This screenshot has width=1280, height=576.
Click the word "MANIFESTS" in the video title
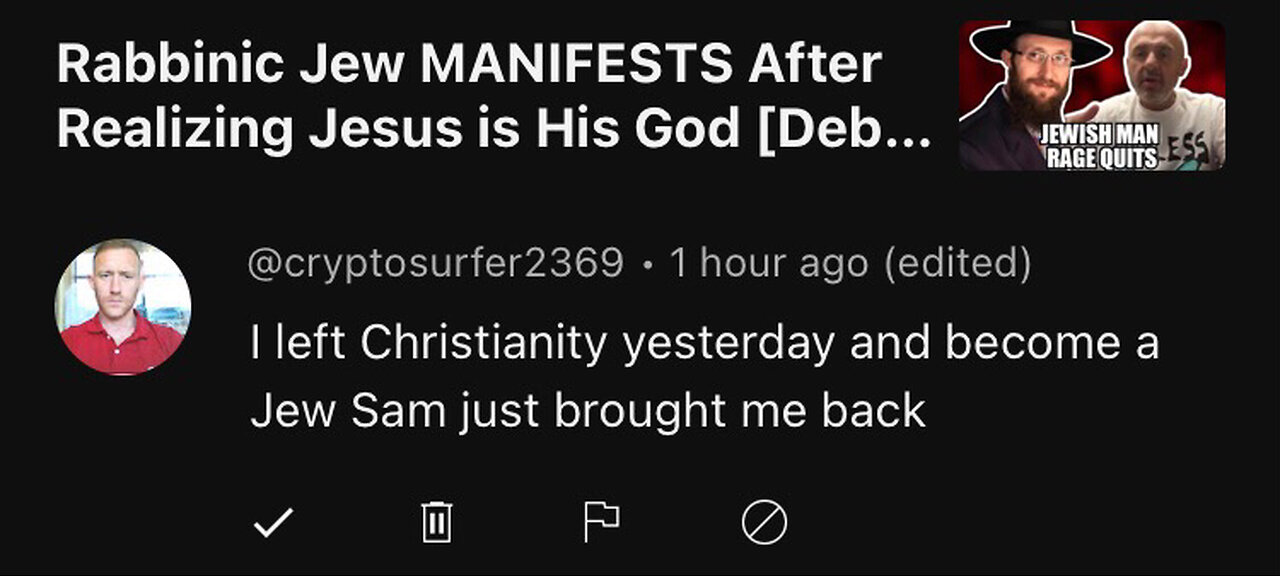(576, 65)
